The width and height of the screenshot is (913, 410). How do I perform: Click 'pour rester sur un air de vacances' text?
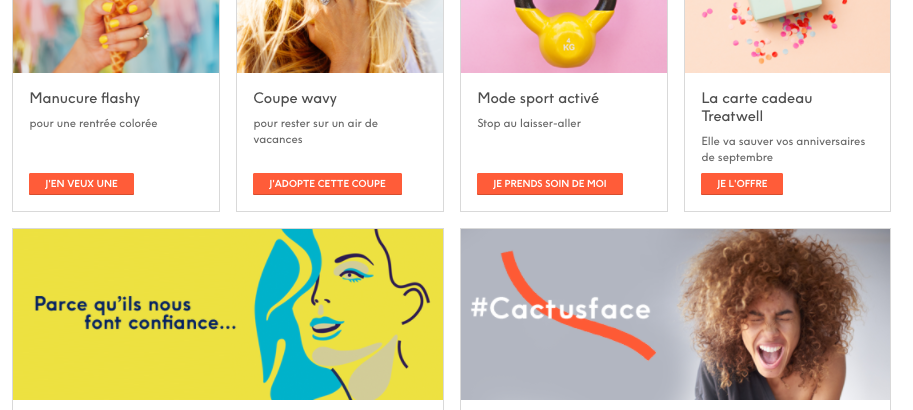tap(316, 132)
